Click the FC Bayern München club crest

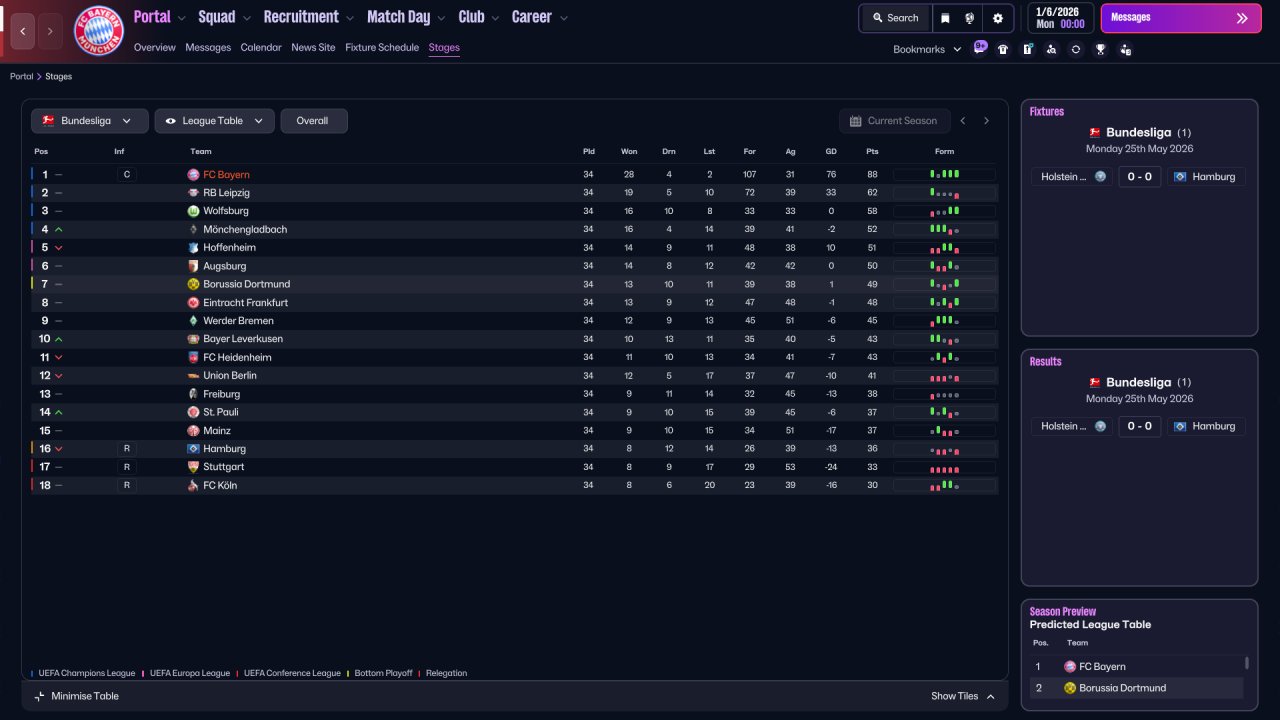click(99, 31)
